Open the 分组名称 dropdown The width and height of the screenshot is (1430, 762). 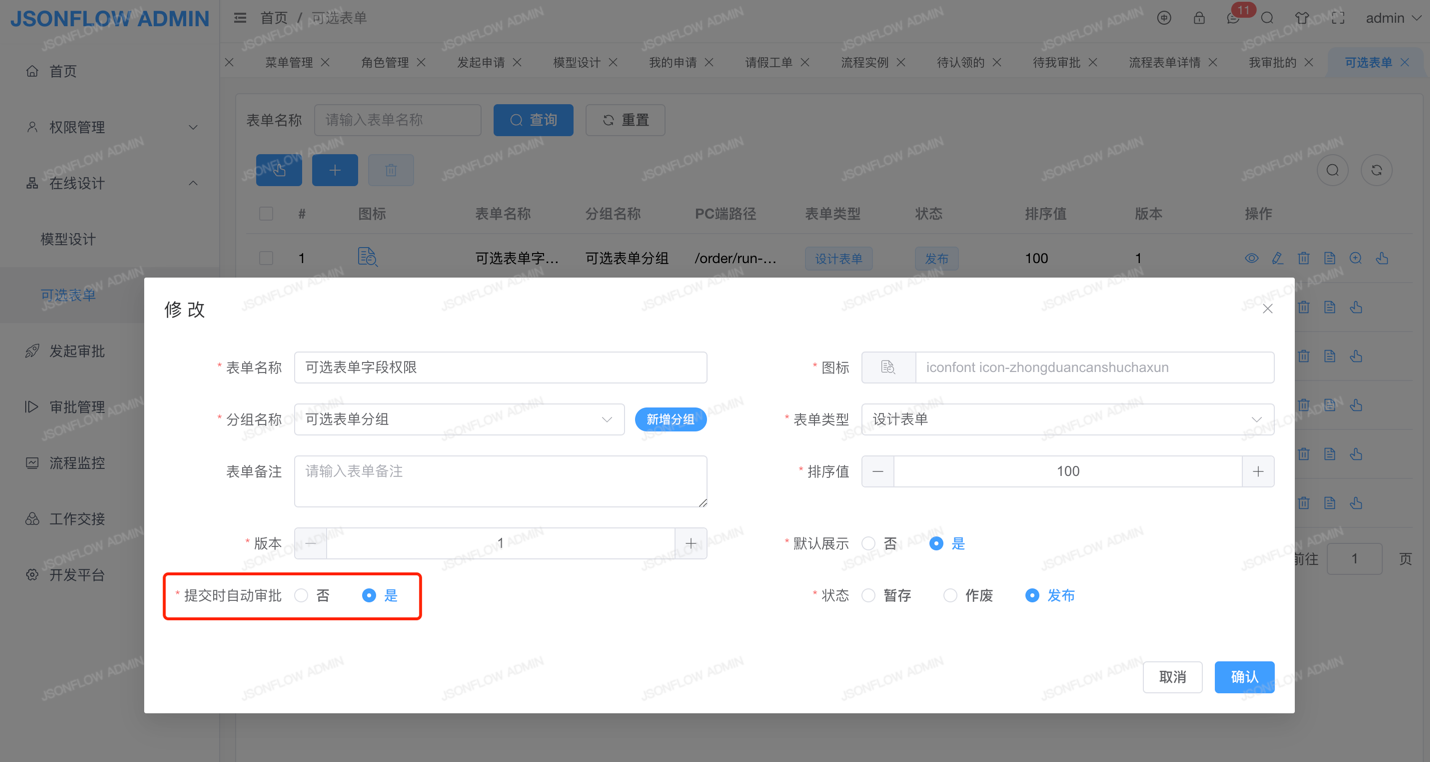click(459, 419)
